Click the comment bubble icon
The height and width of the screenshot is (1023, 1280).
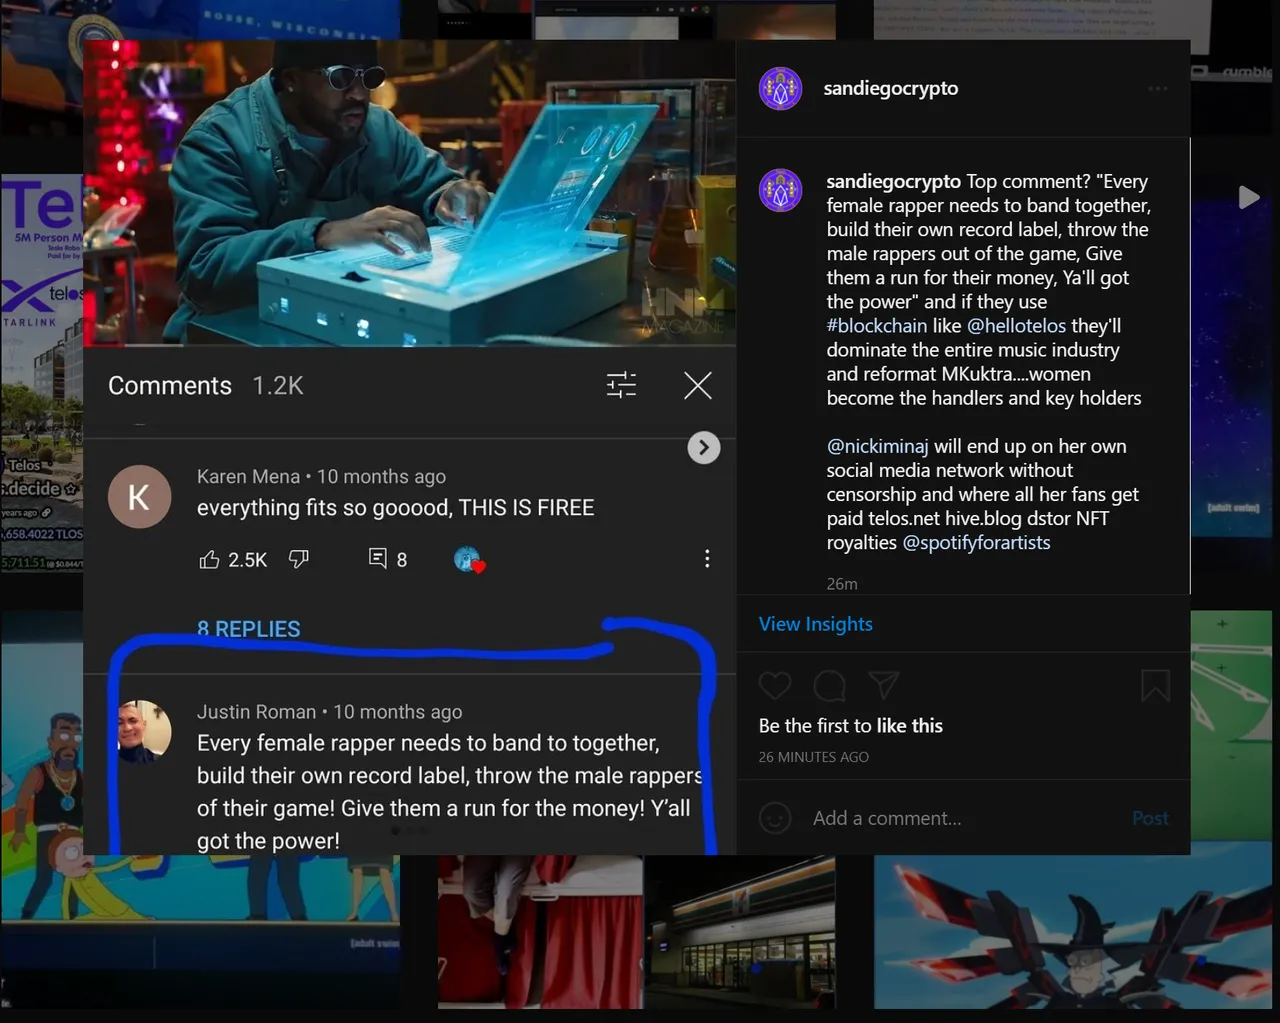[x=829, y=686]
